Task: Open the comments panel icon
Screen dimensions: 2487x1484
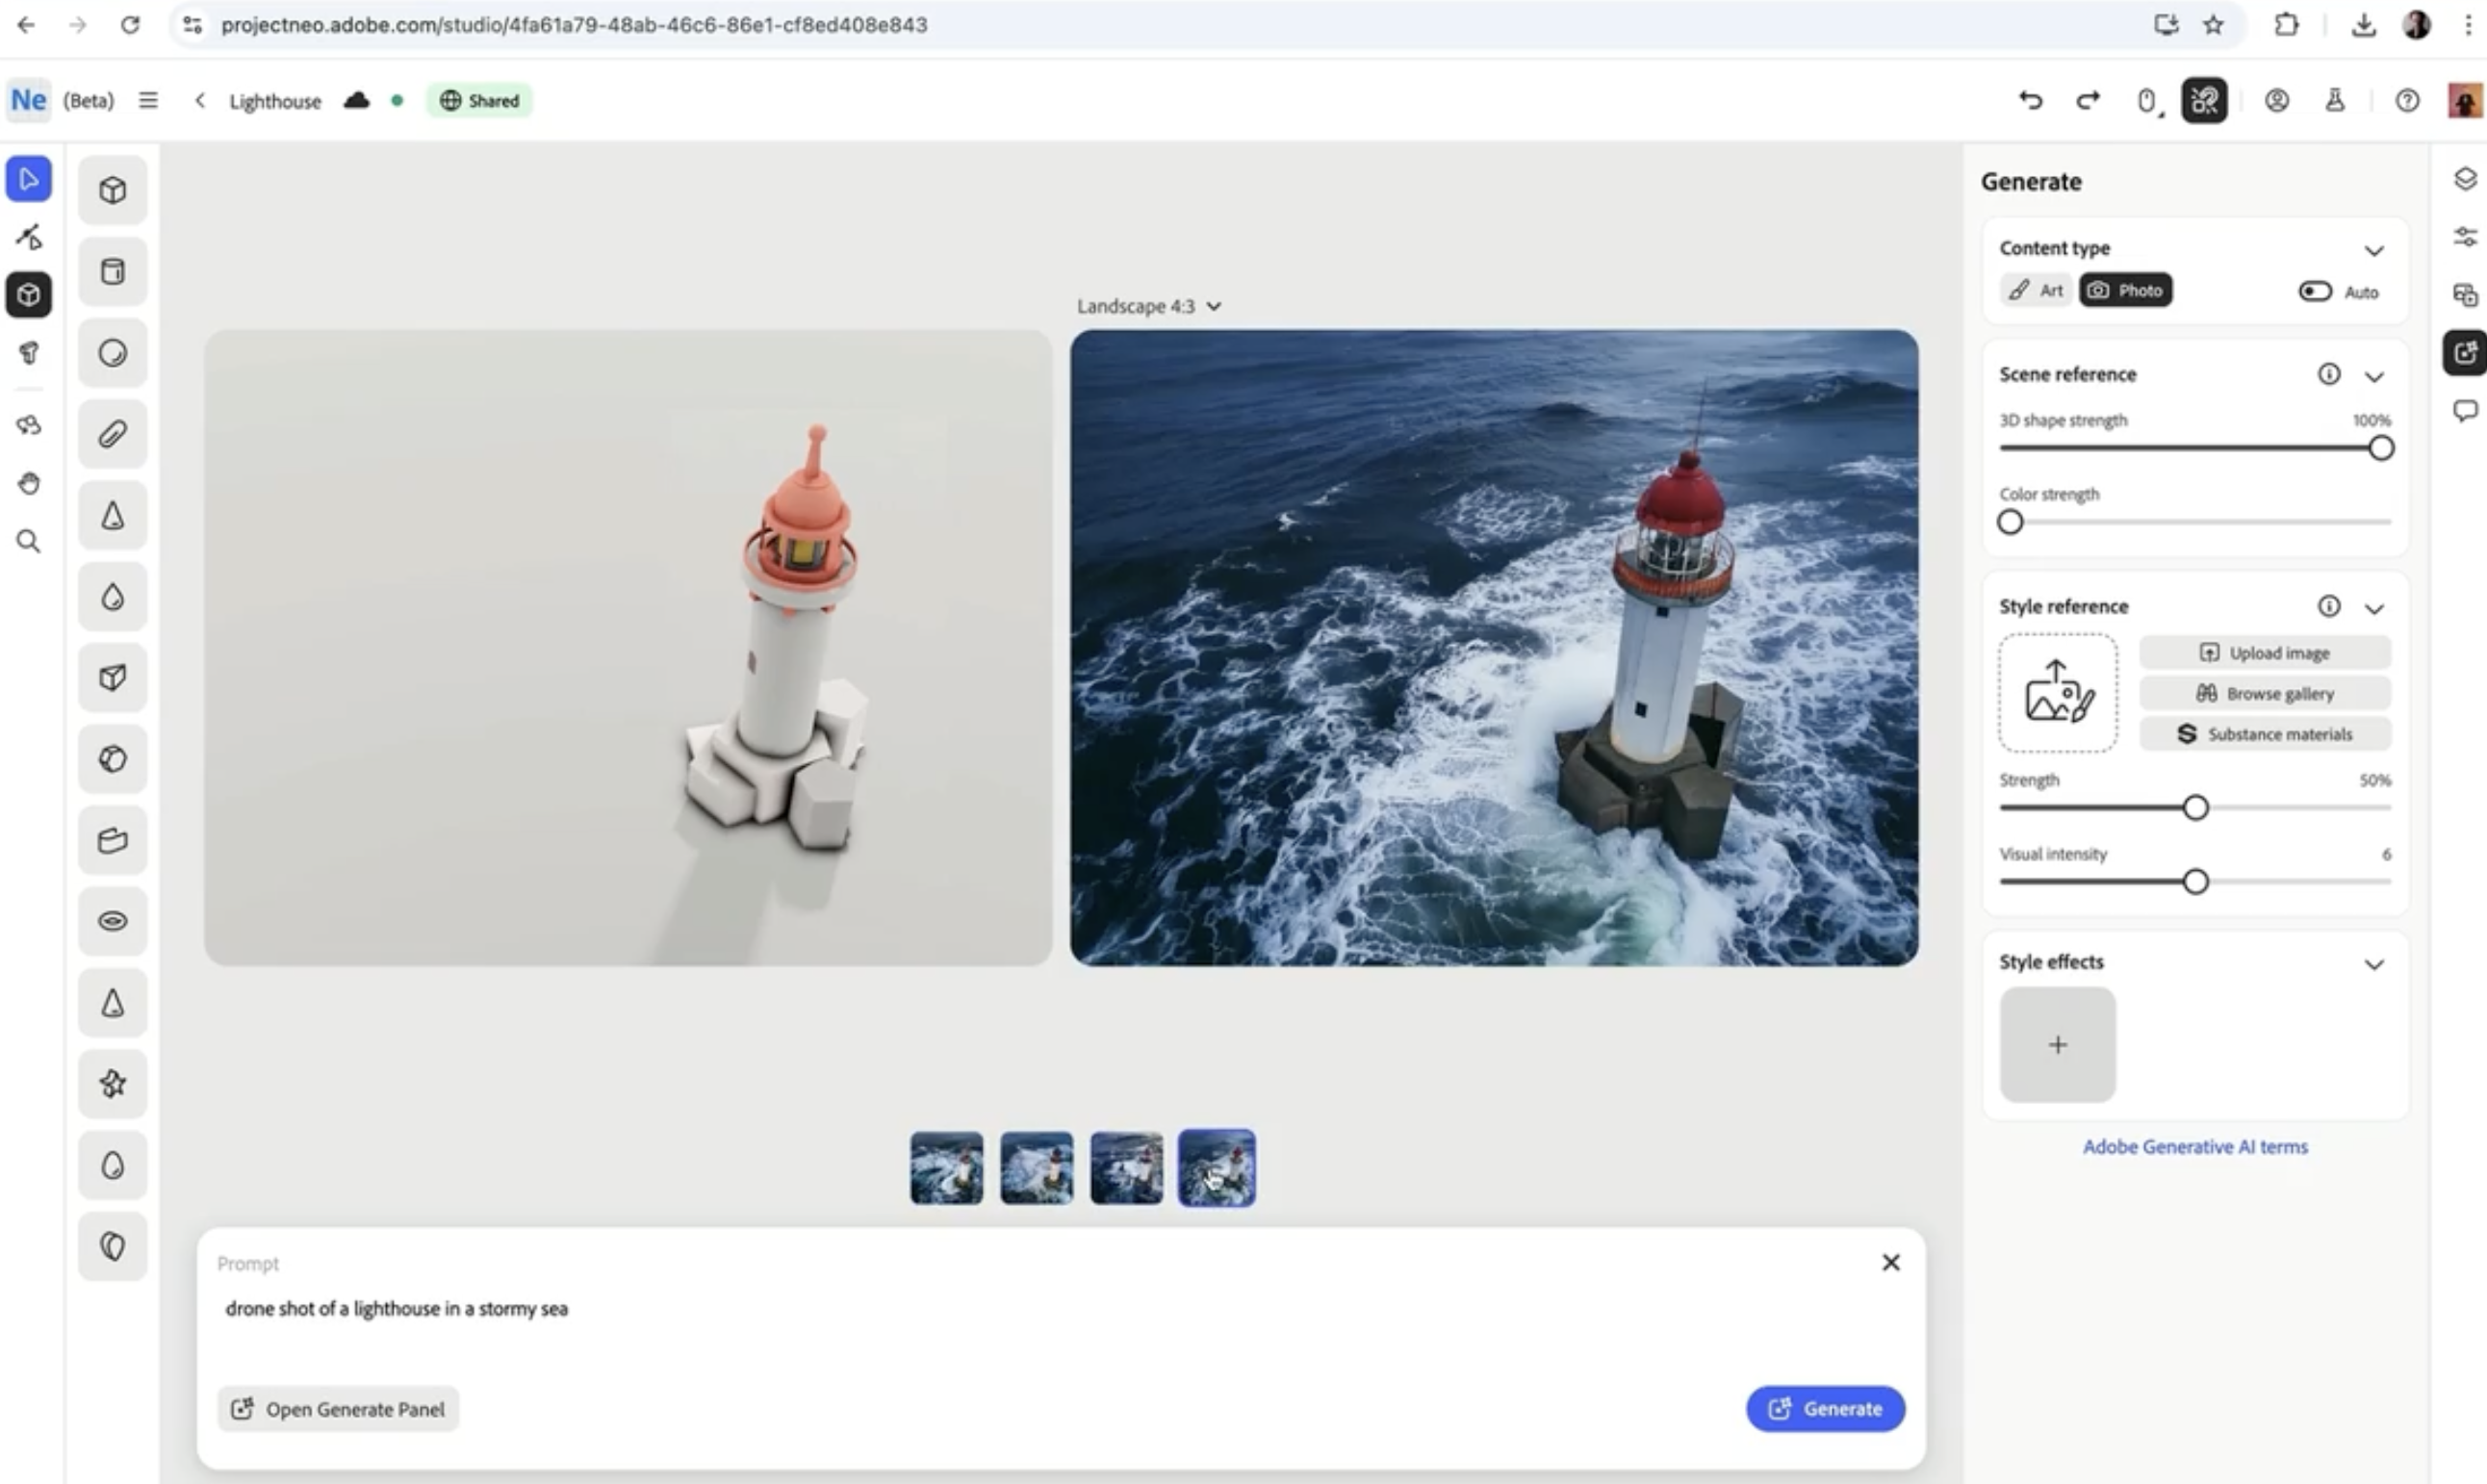Action: point(2464,410)
